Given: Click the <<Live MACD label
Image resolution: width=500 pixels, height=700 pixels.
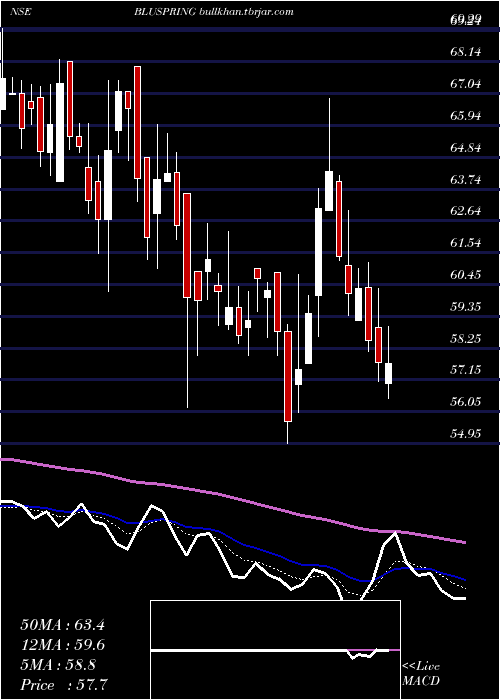Looking at the screenshot, I should point(421,674).
